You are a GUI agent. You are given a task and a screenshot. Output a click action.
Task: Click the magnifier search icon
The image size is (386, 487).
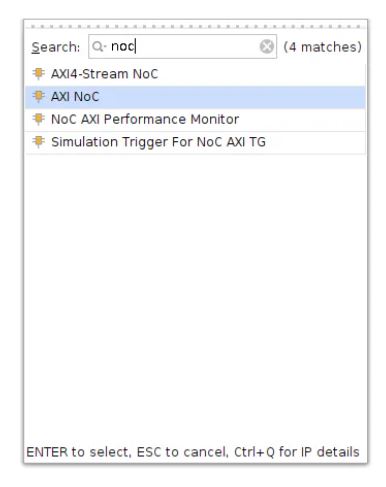(97, 46)
